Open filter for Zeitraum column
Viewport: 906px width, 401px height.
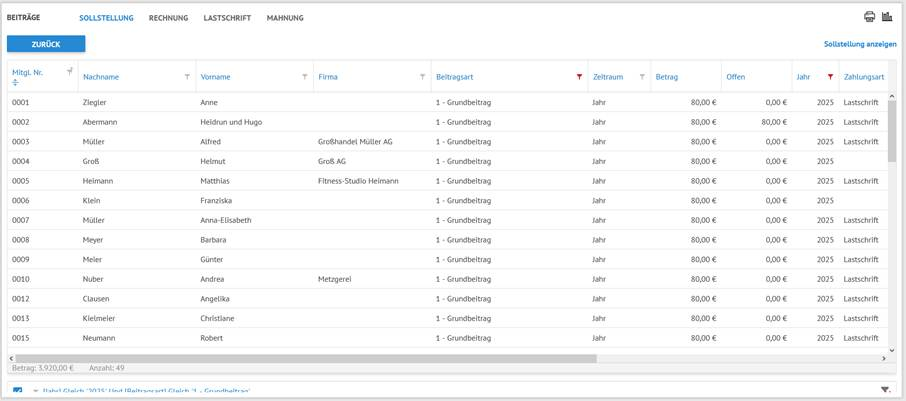[642, 77]
